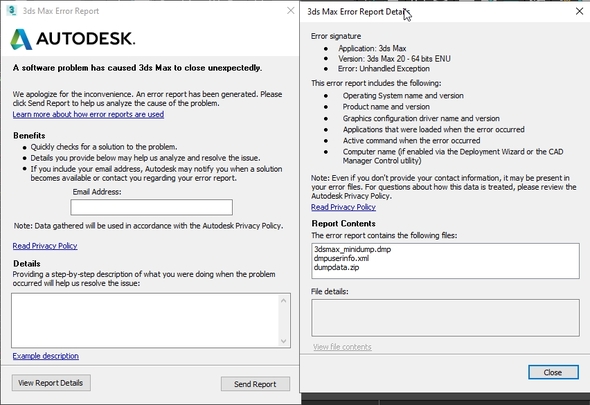
Task: Open Read Privacy Policy link in Error Report window
Action: (45, 246)
